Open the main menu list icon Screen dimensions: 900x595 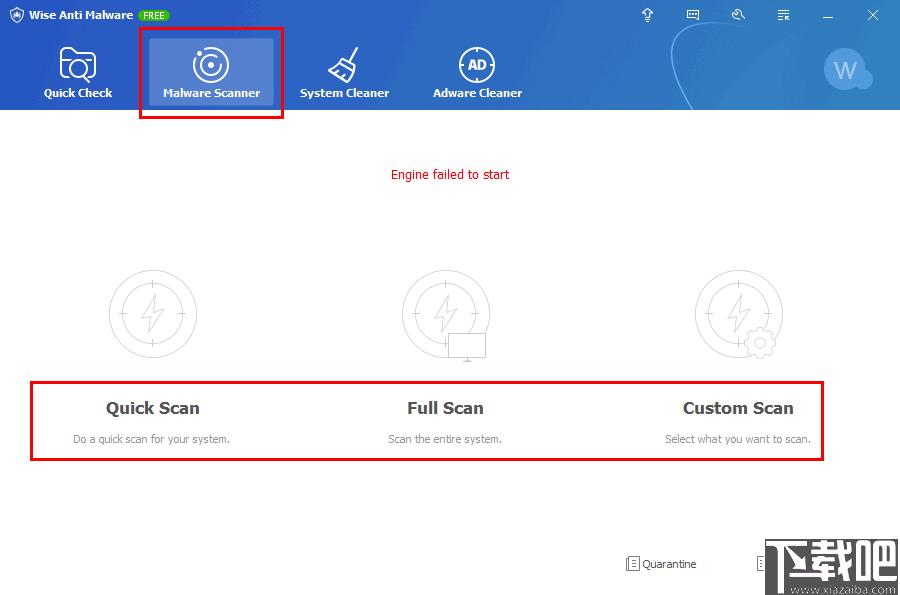783,15
